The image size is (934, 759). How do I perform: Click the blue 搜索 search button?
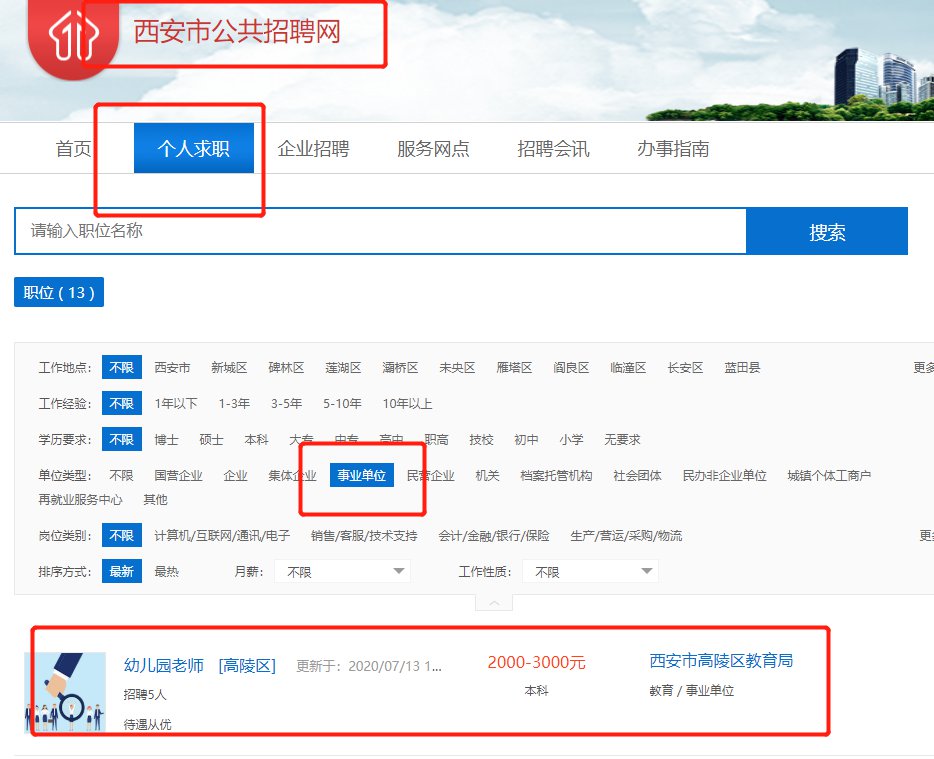click(827, 232)
